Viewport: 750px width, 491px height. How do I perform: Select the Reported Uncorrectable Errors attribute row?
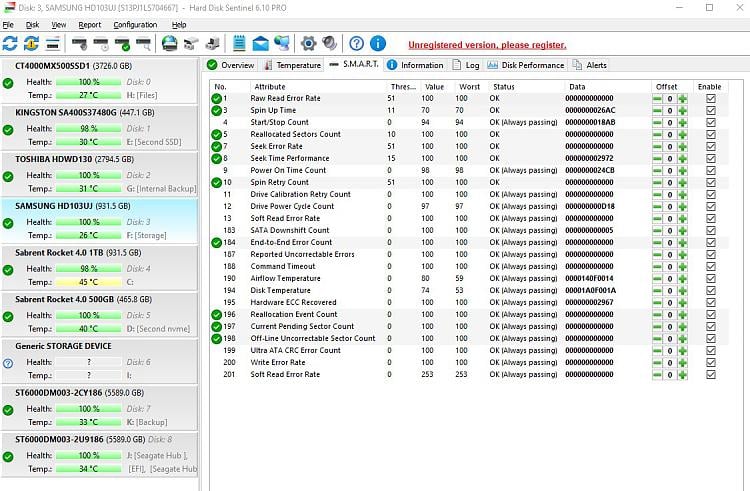469,254
